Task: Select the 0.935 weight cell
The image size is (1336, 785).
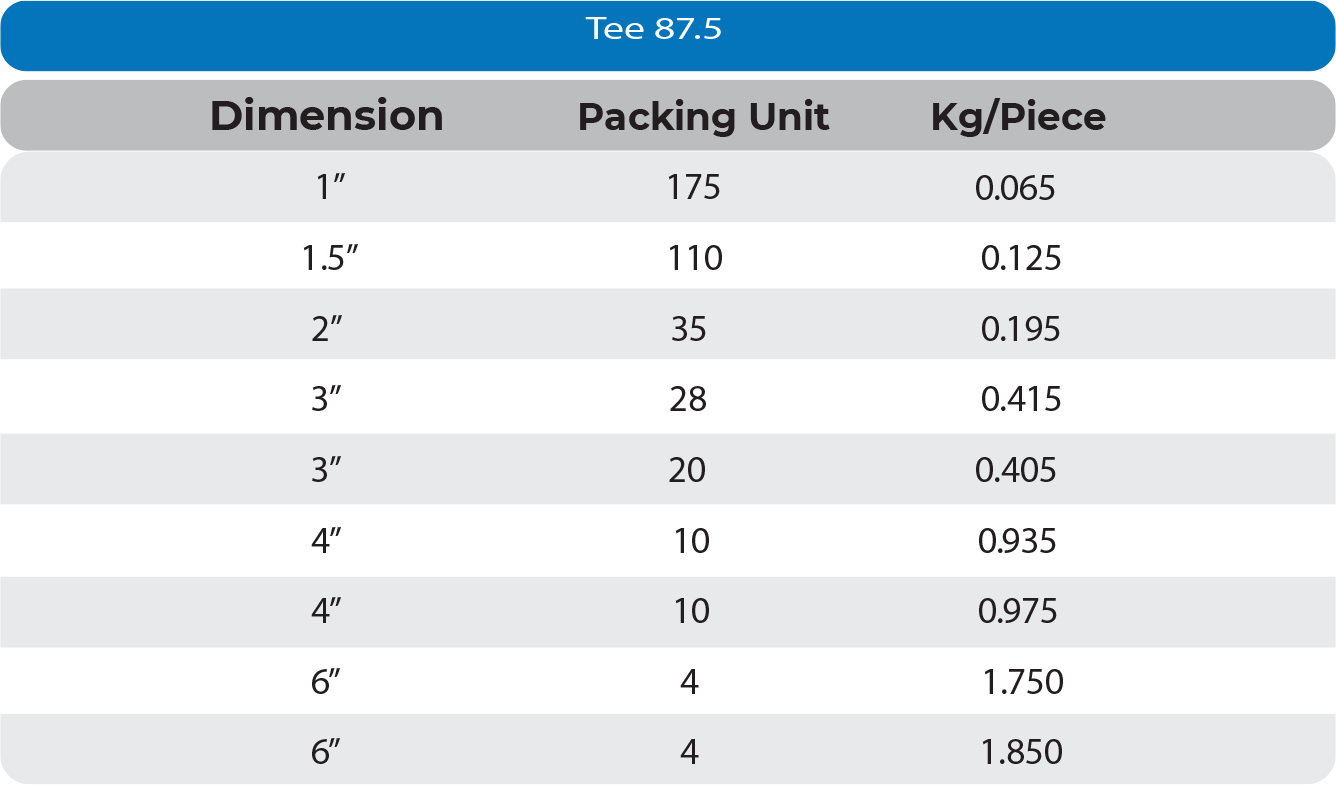Action: [1017, 541]
